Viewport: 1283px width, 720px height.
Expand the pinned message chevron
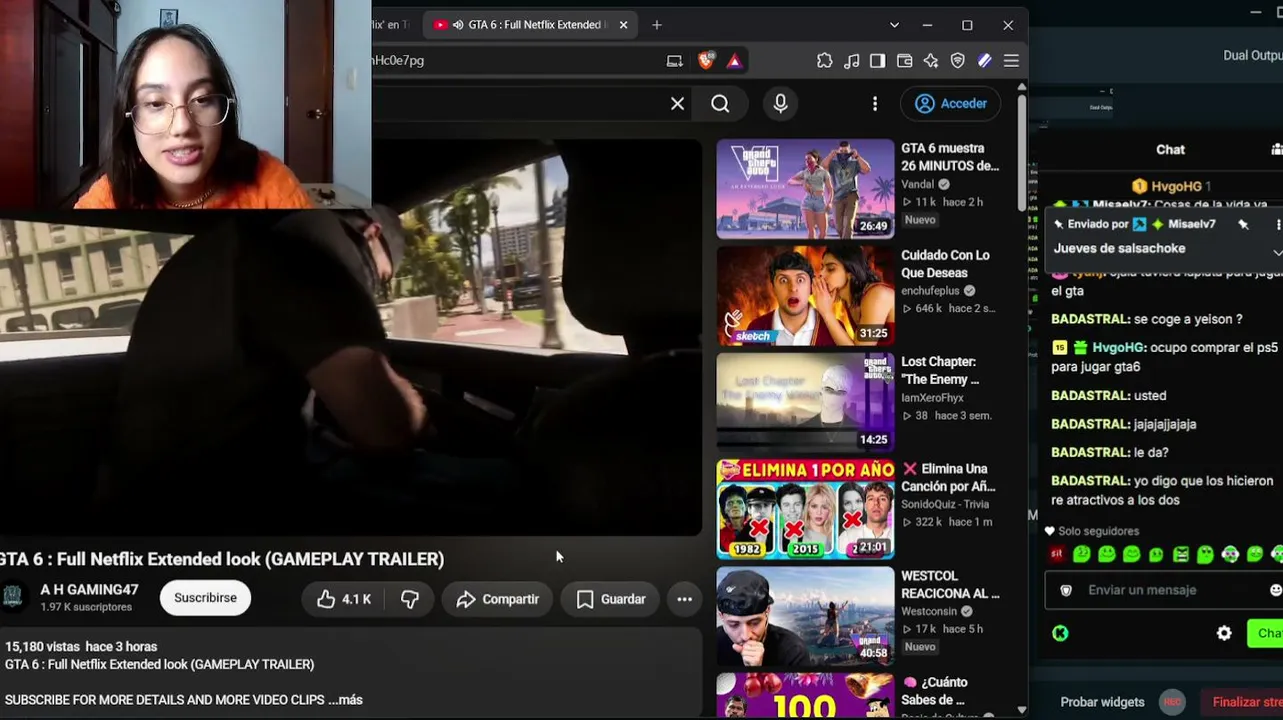[x=1277, y=251]
